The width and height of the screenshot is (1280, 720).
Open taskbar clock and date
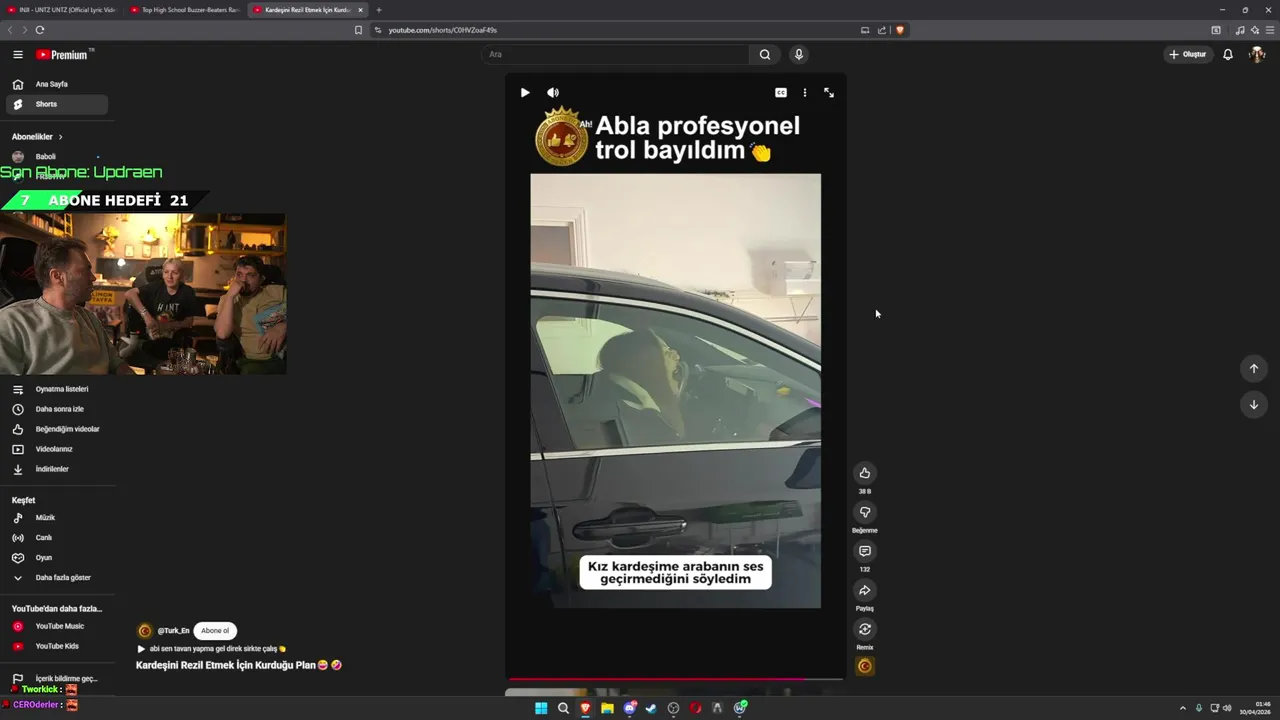click(x=1255, y=708)
